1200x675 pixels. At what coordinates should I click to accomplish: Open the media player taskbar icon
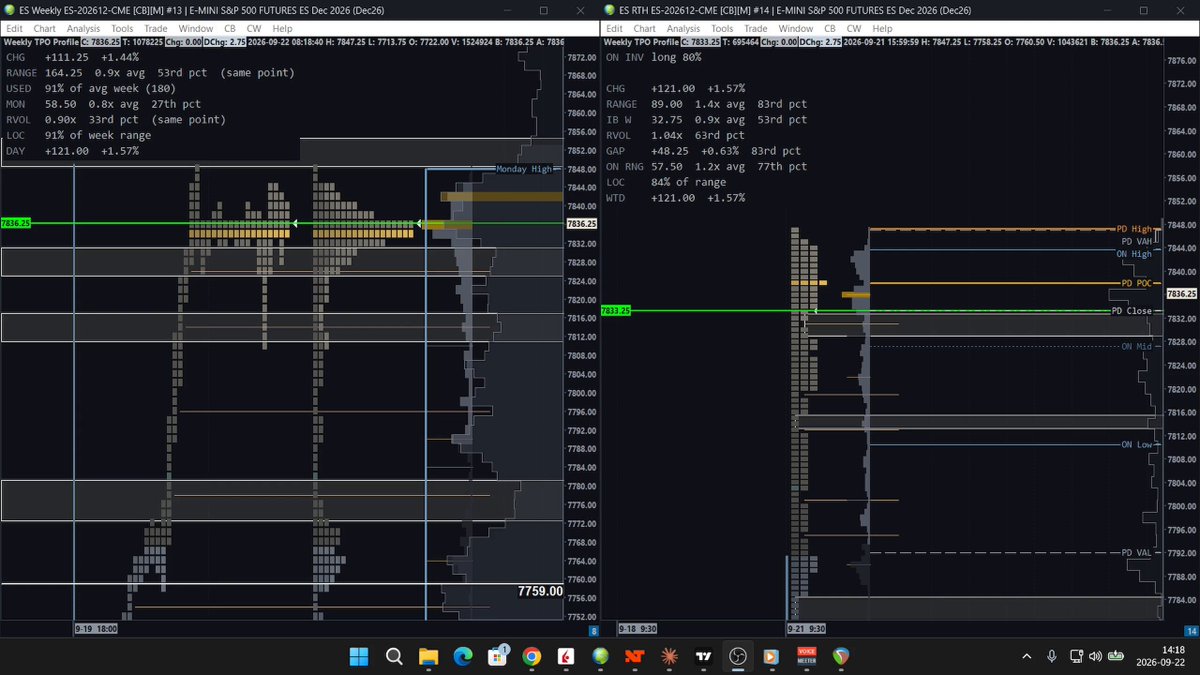pos(771,656)
